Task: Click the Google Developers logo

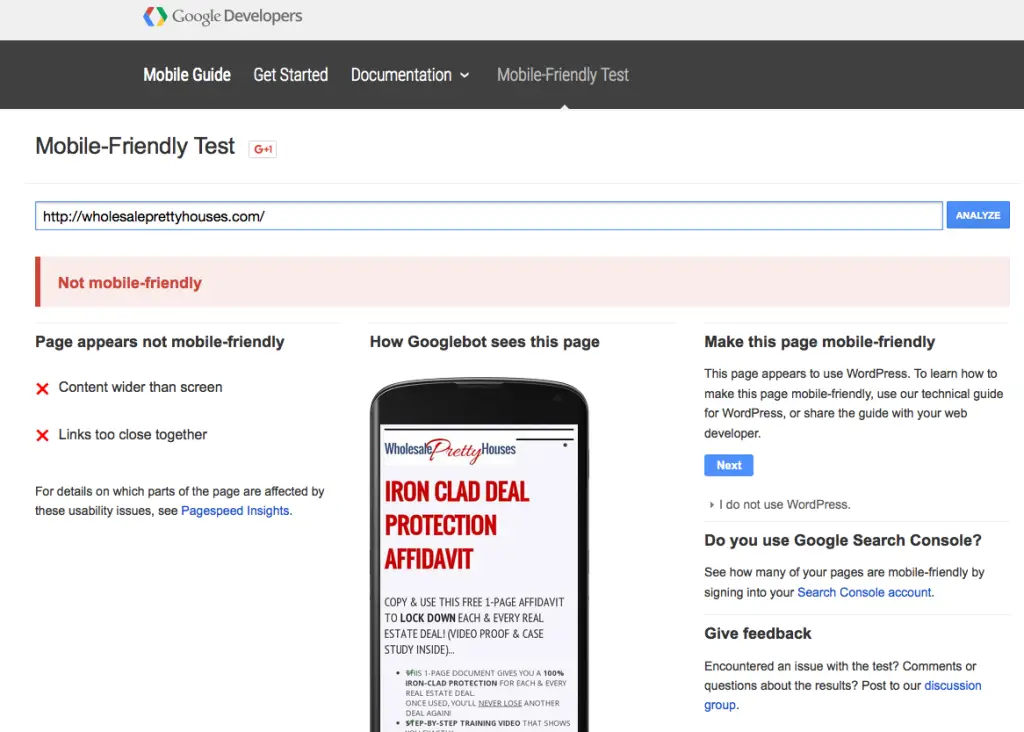Action: coord(223,16)
